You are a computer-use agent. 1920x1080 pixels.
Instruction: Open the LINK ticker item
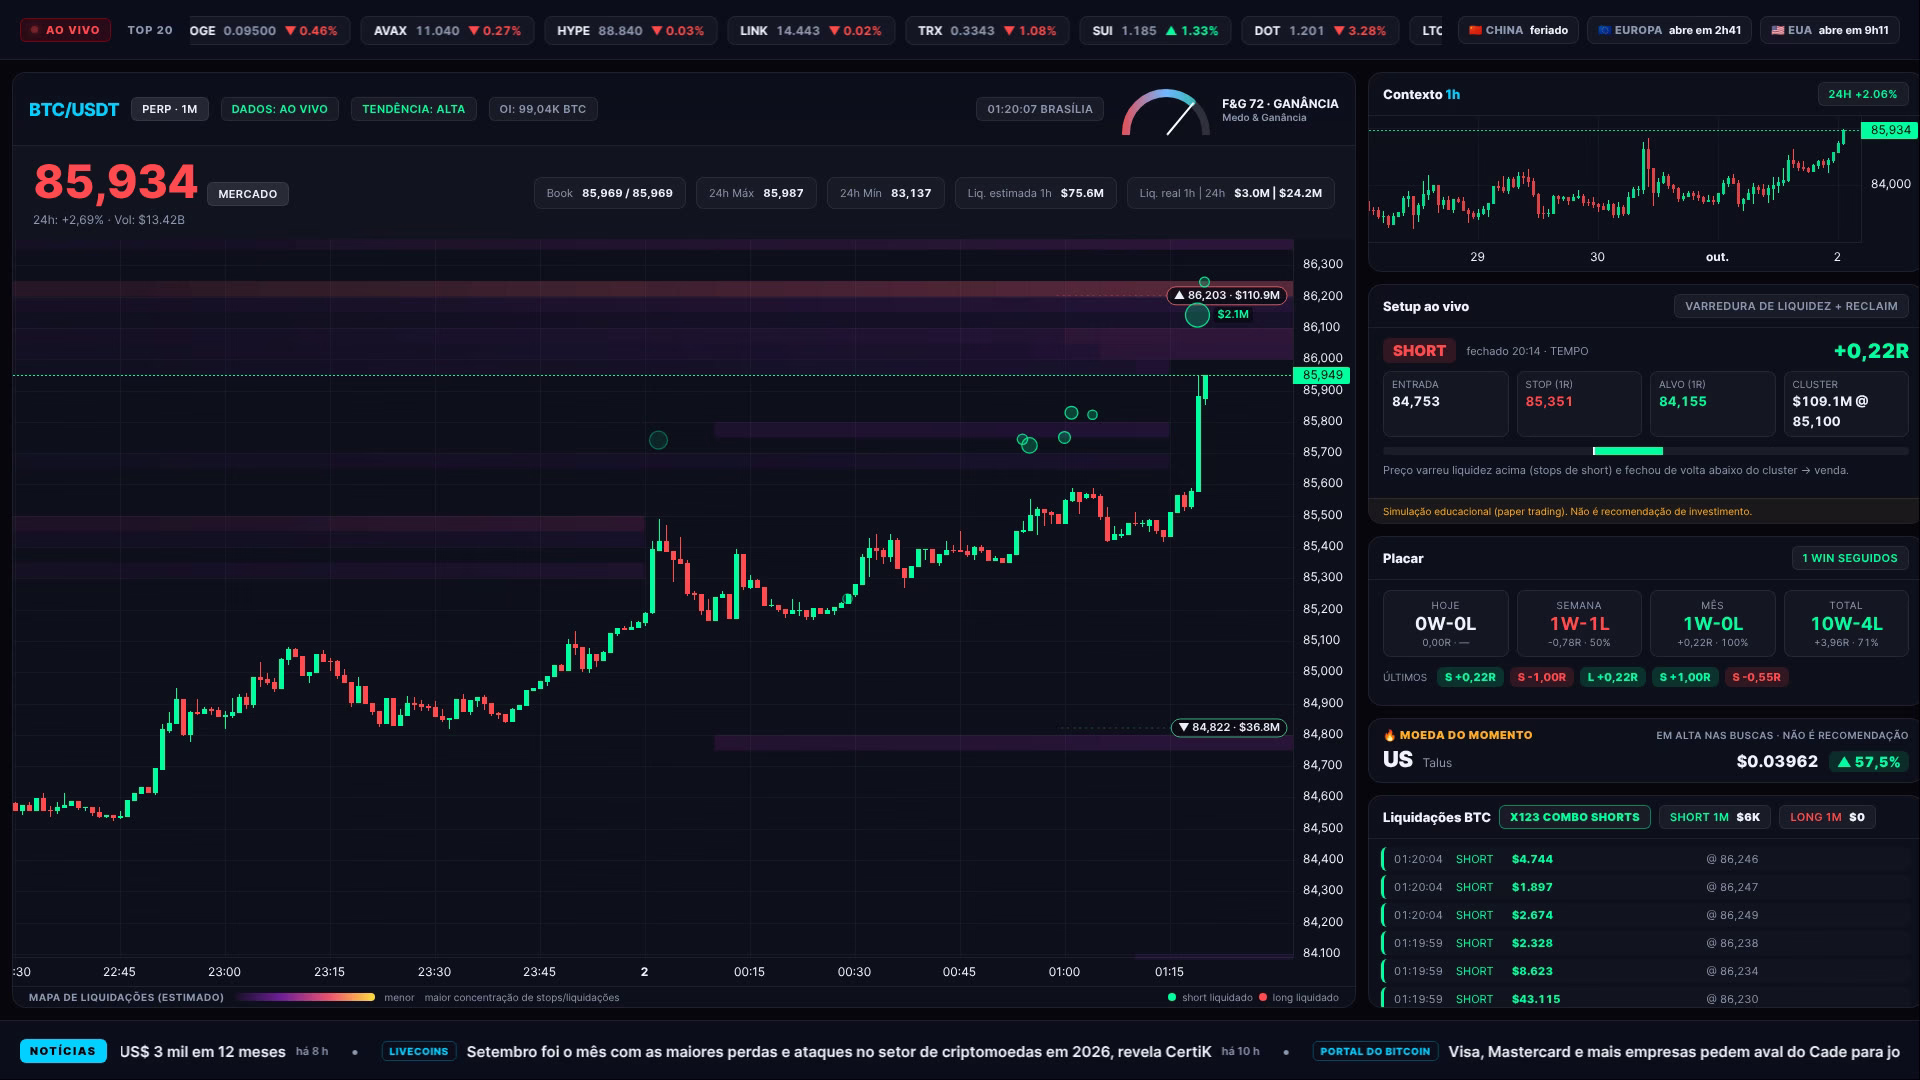pos(810,31)
